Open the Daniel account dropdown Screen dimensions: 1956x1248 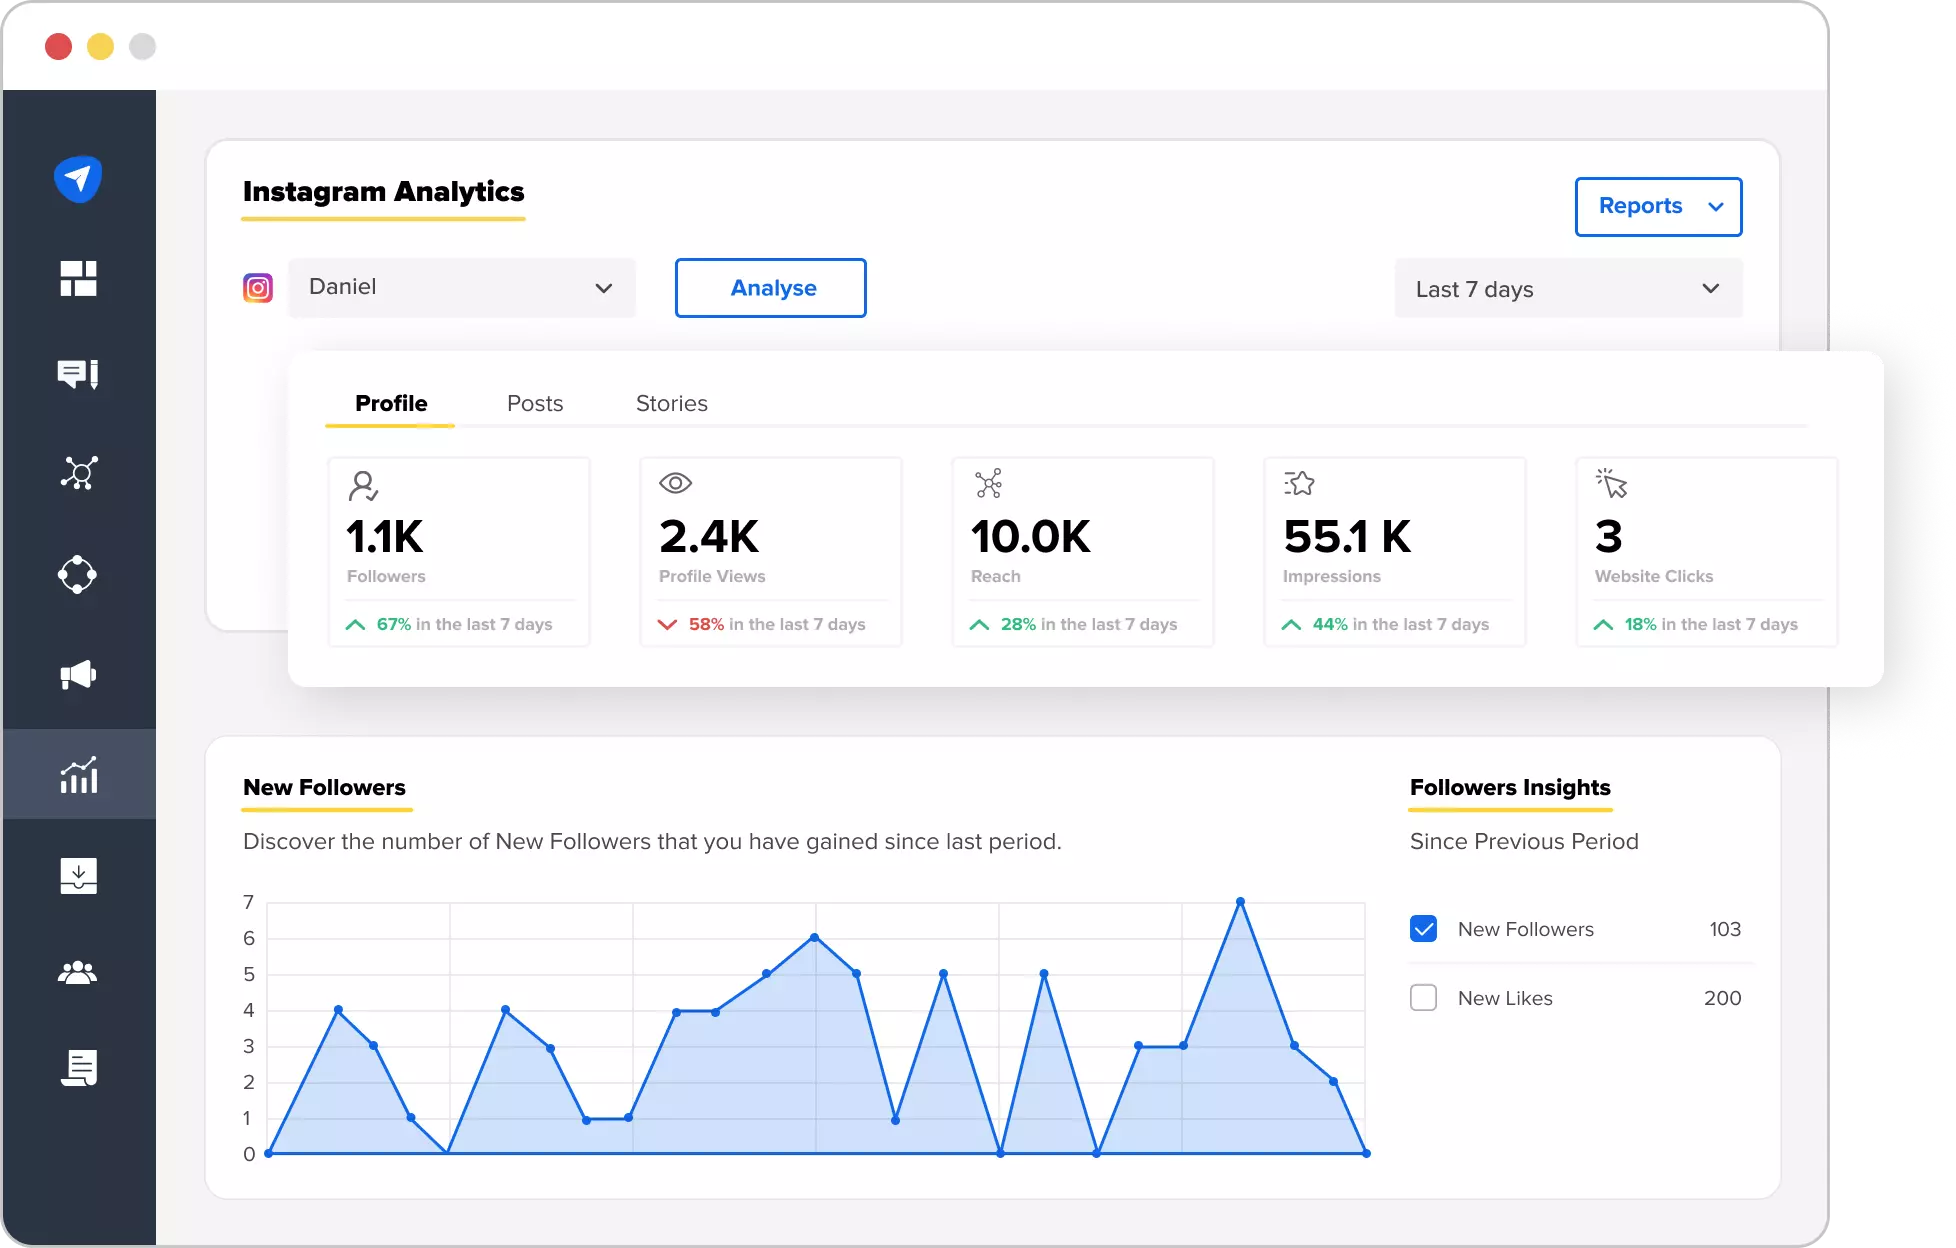click(462, 288)
